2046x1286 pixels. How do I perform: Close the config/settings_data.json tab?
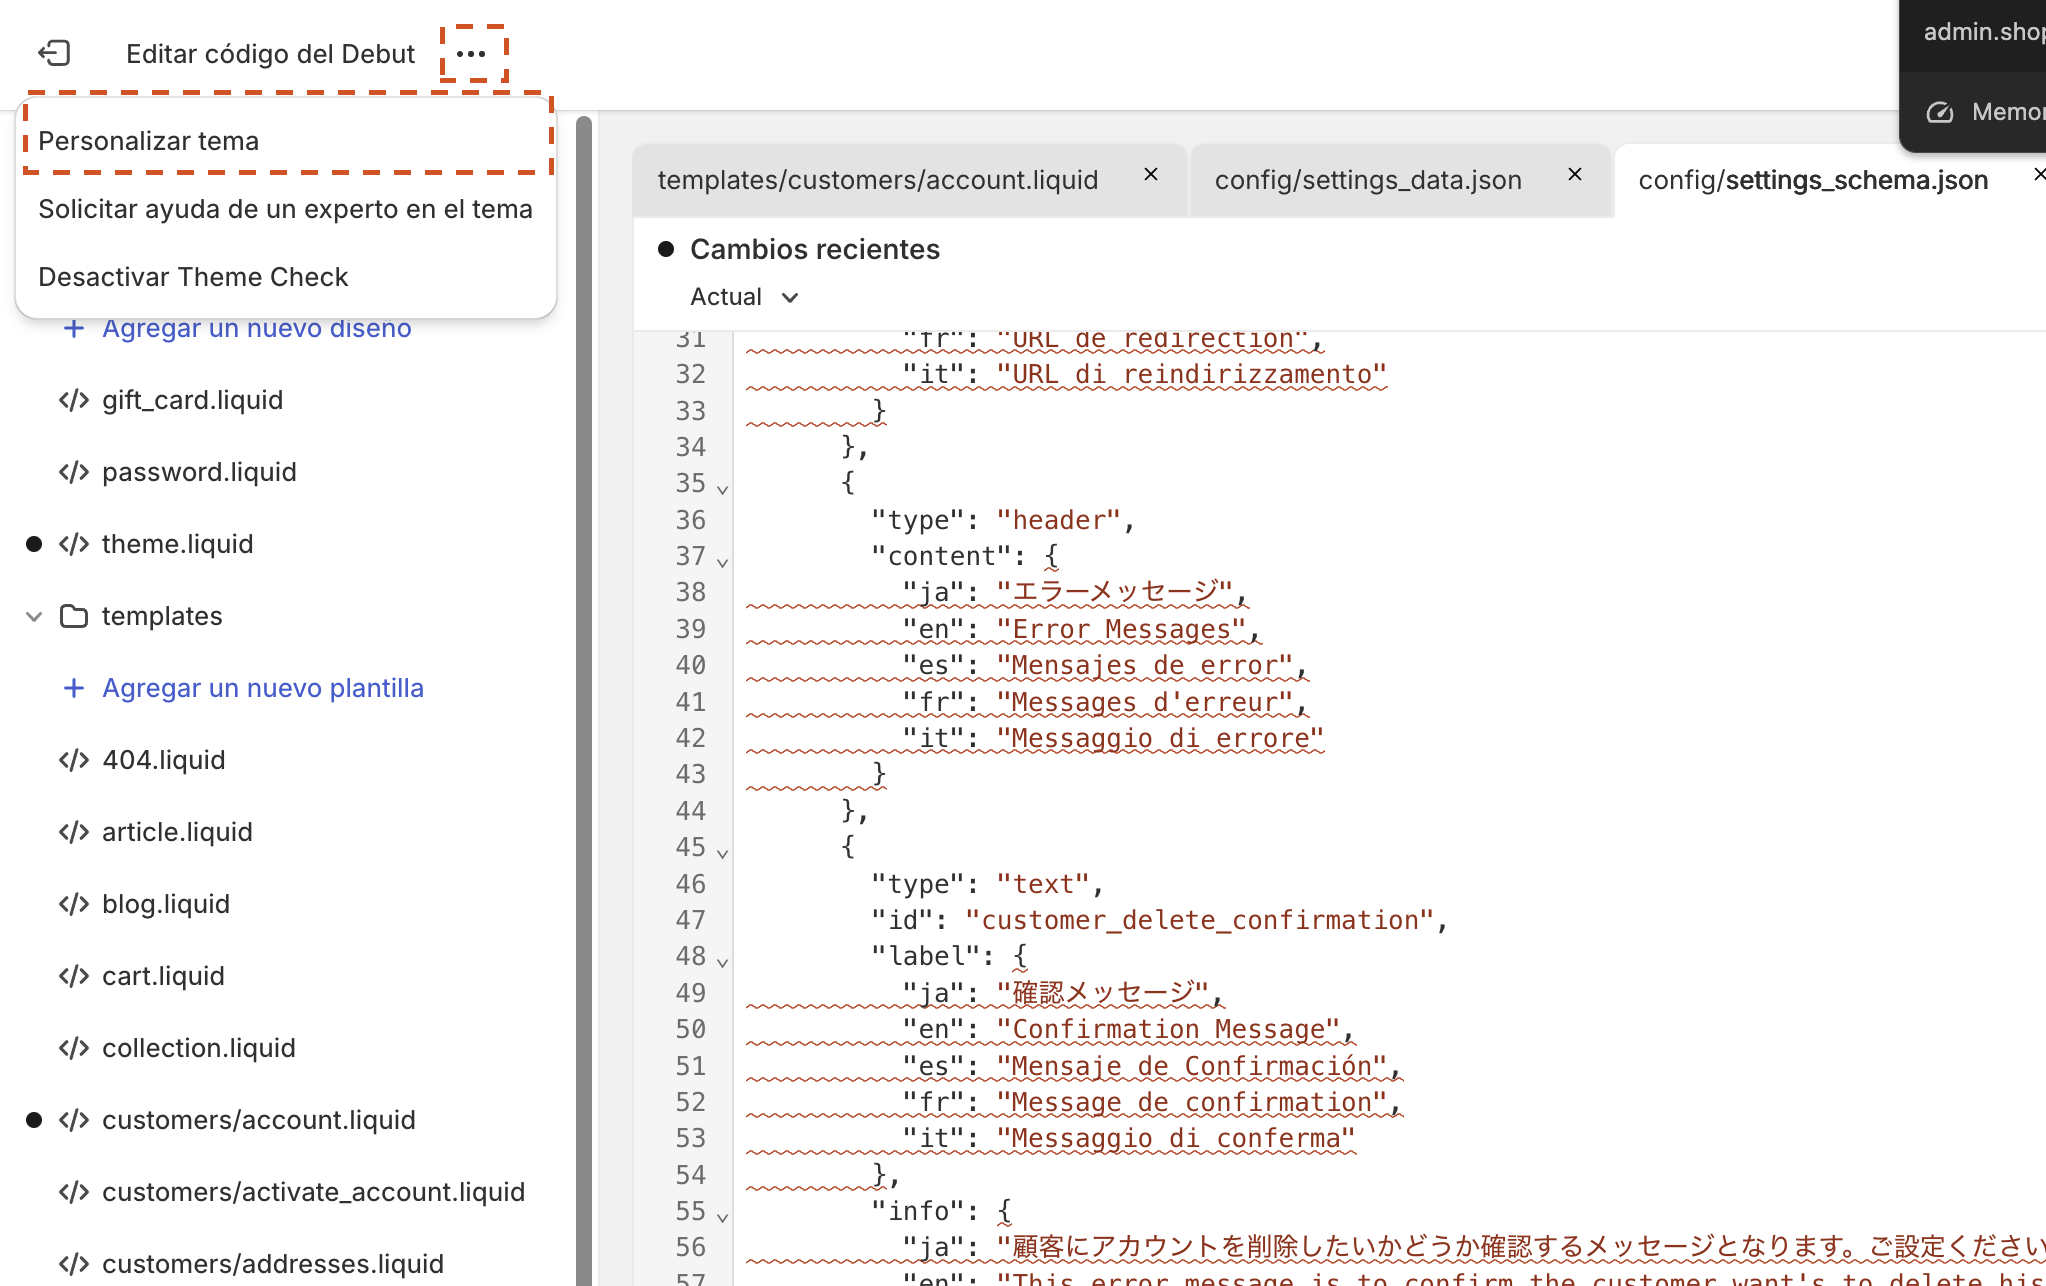point(1575,175)
